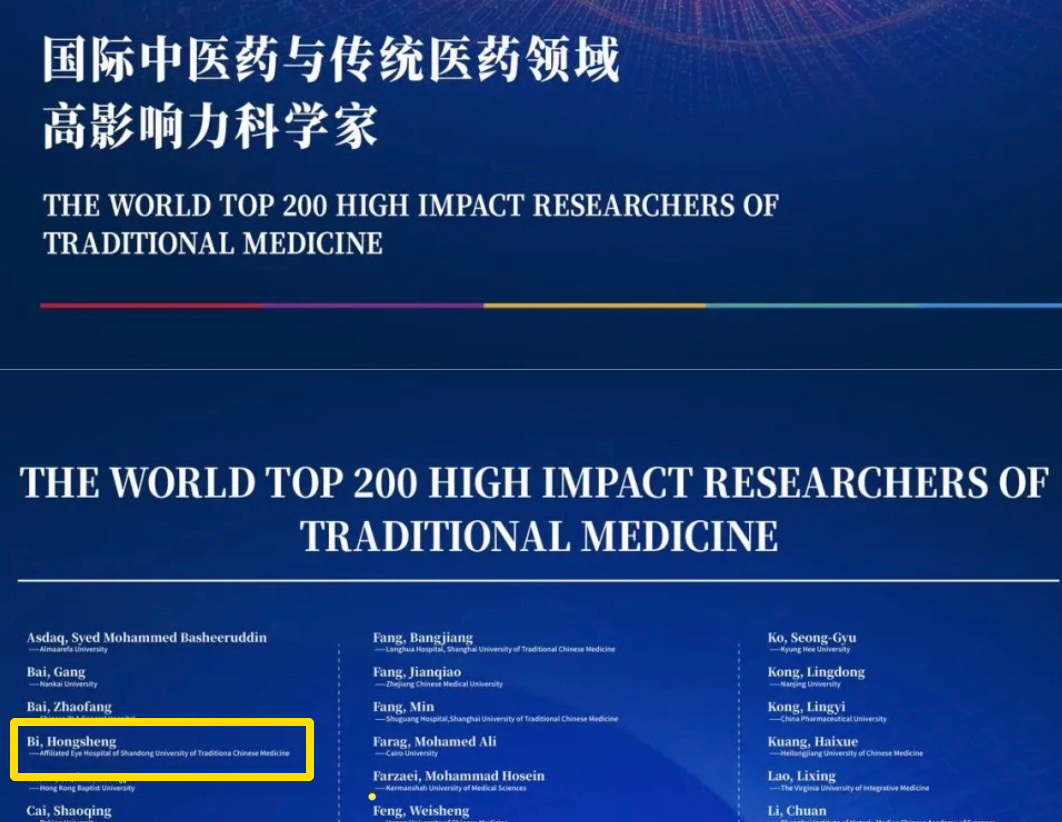The width and height of the screenshot is (1062, 822).
Task: Click the Zhejiang Chinese Medical University affiliation
Action: (438, 684)
